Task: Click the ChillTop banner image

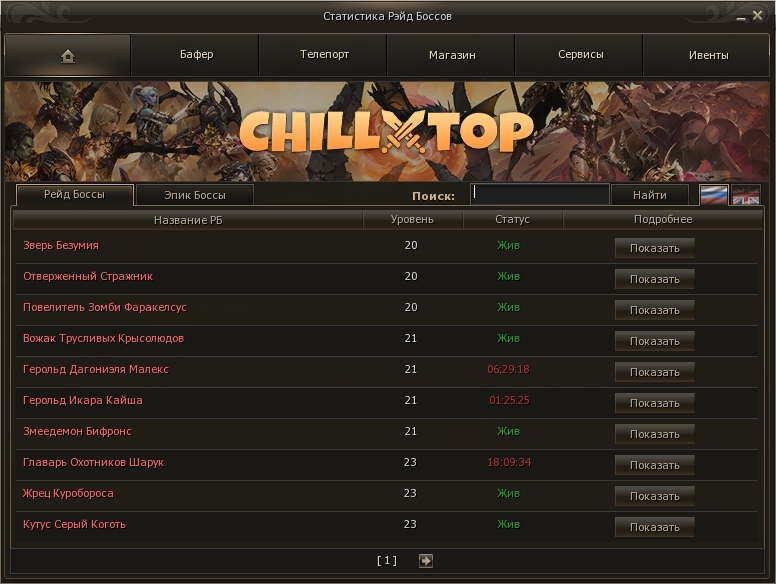Action: point(387,131)
